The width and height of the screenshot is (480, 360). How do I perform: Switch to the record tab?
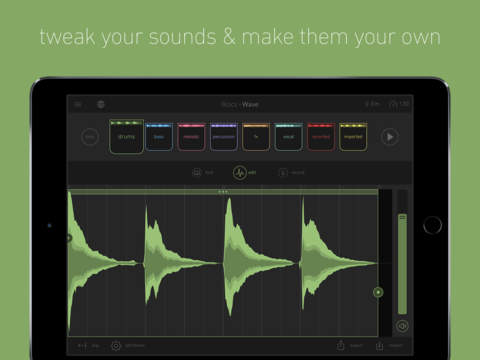pos(291,173)
